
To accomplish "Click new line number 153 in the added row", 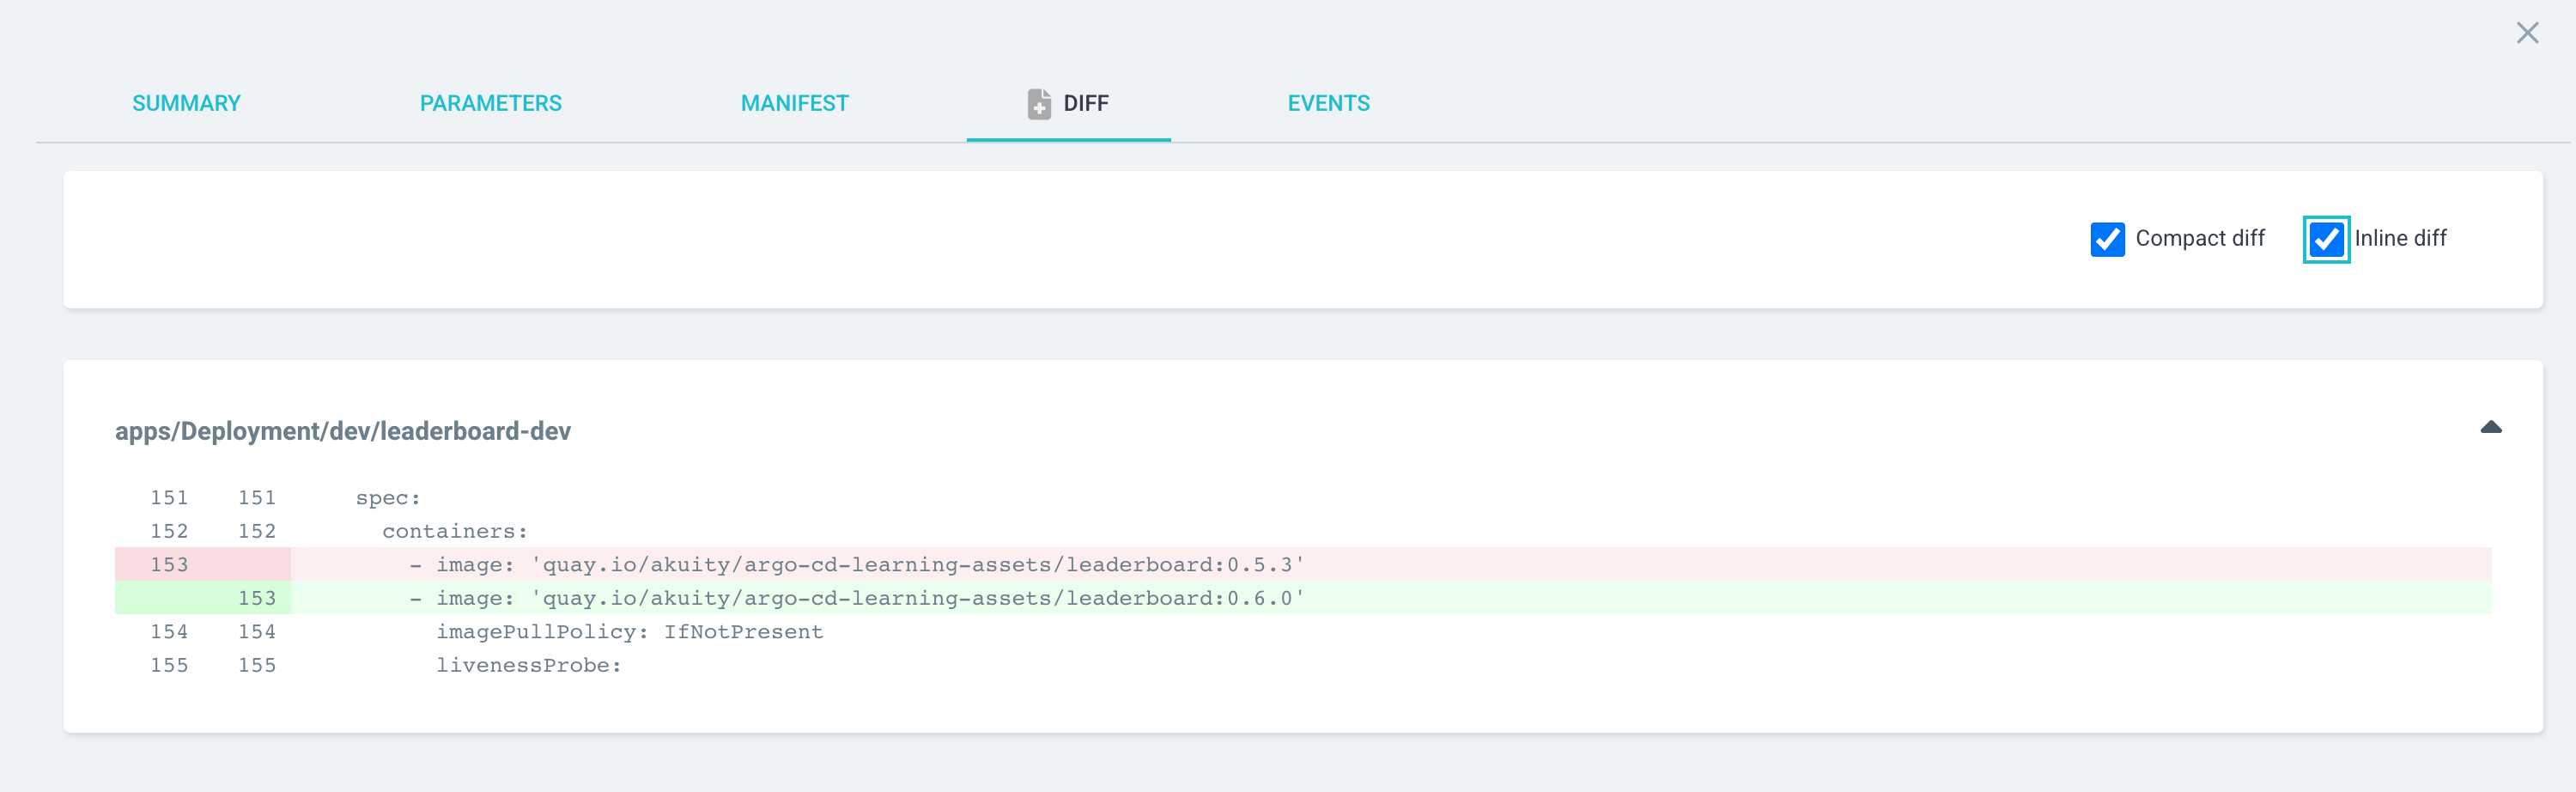I will (257, 598).
